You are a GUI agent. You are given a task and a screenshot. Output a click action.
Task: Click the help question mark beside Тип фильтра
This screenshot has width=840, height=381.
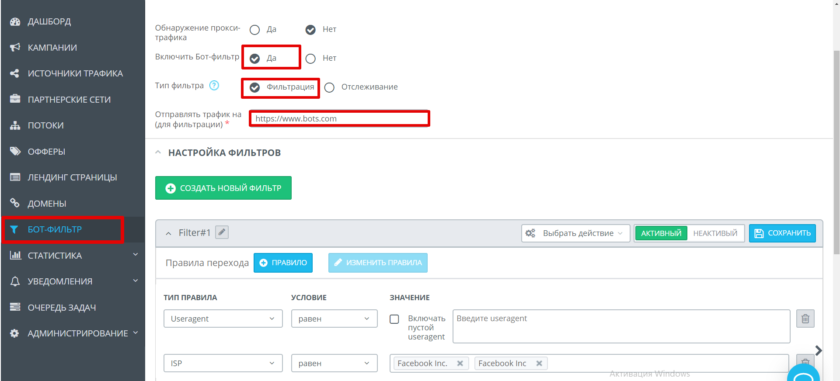pos(214,86)
